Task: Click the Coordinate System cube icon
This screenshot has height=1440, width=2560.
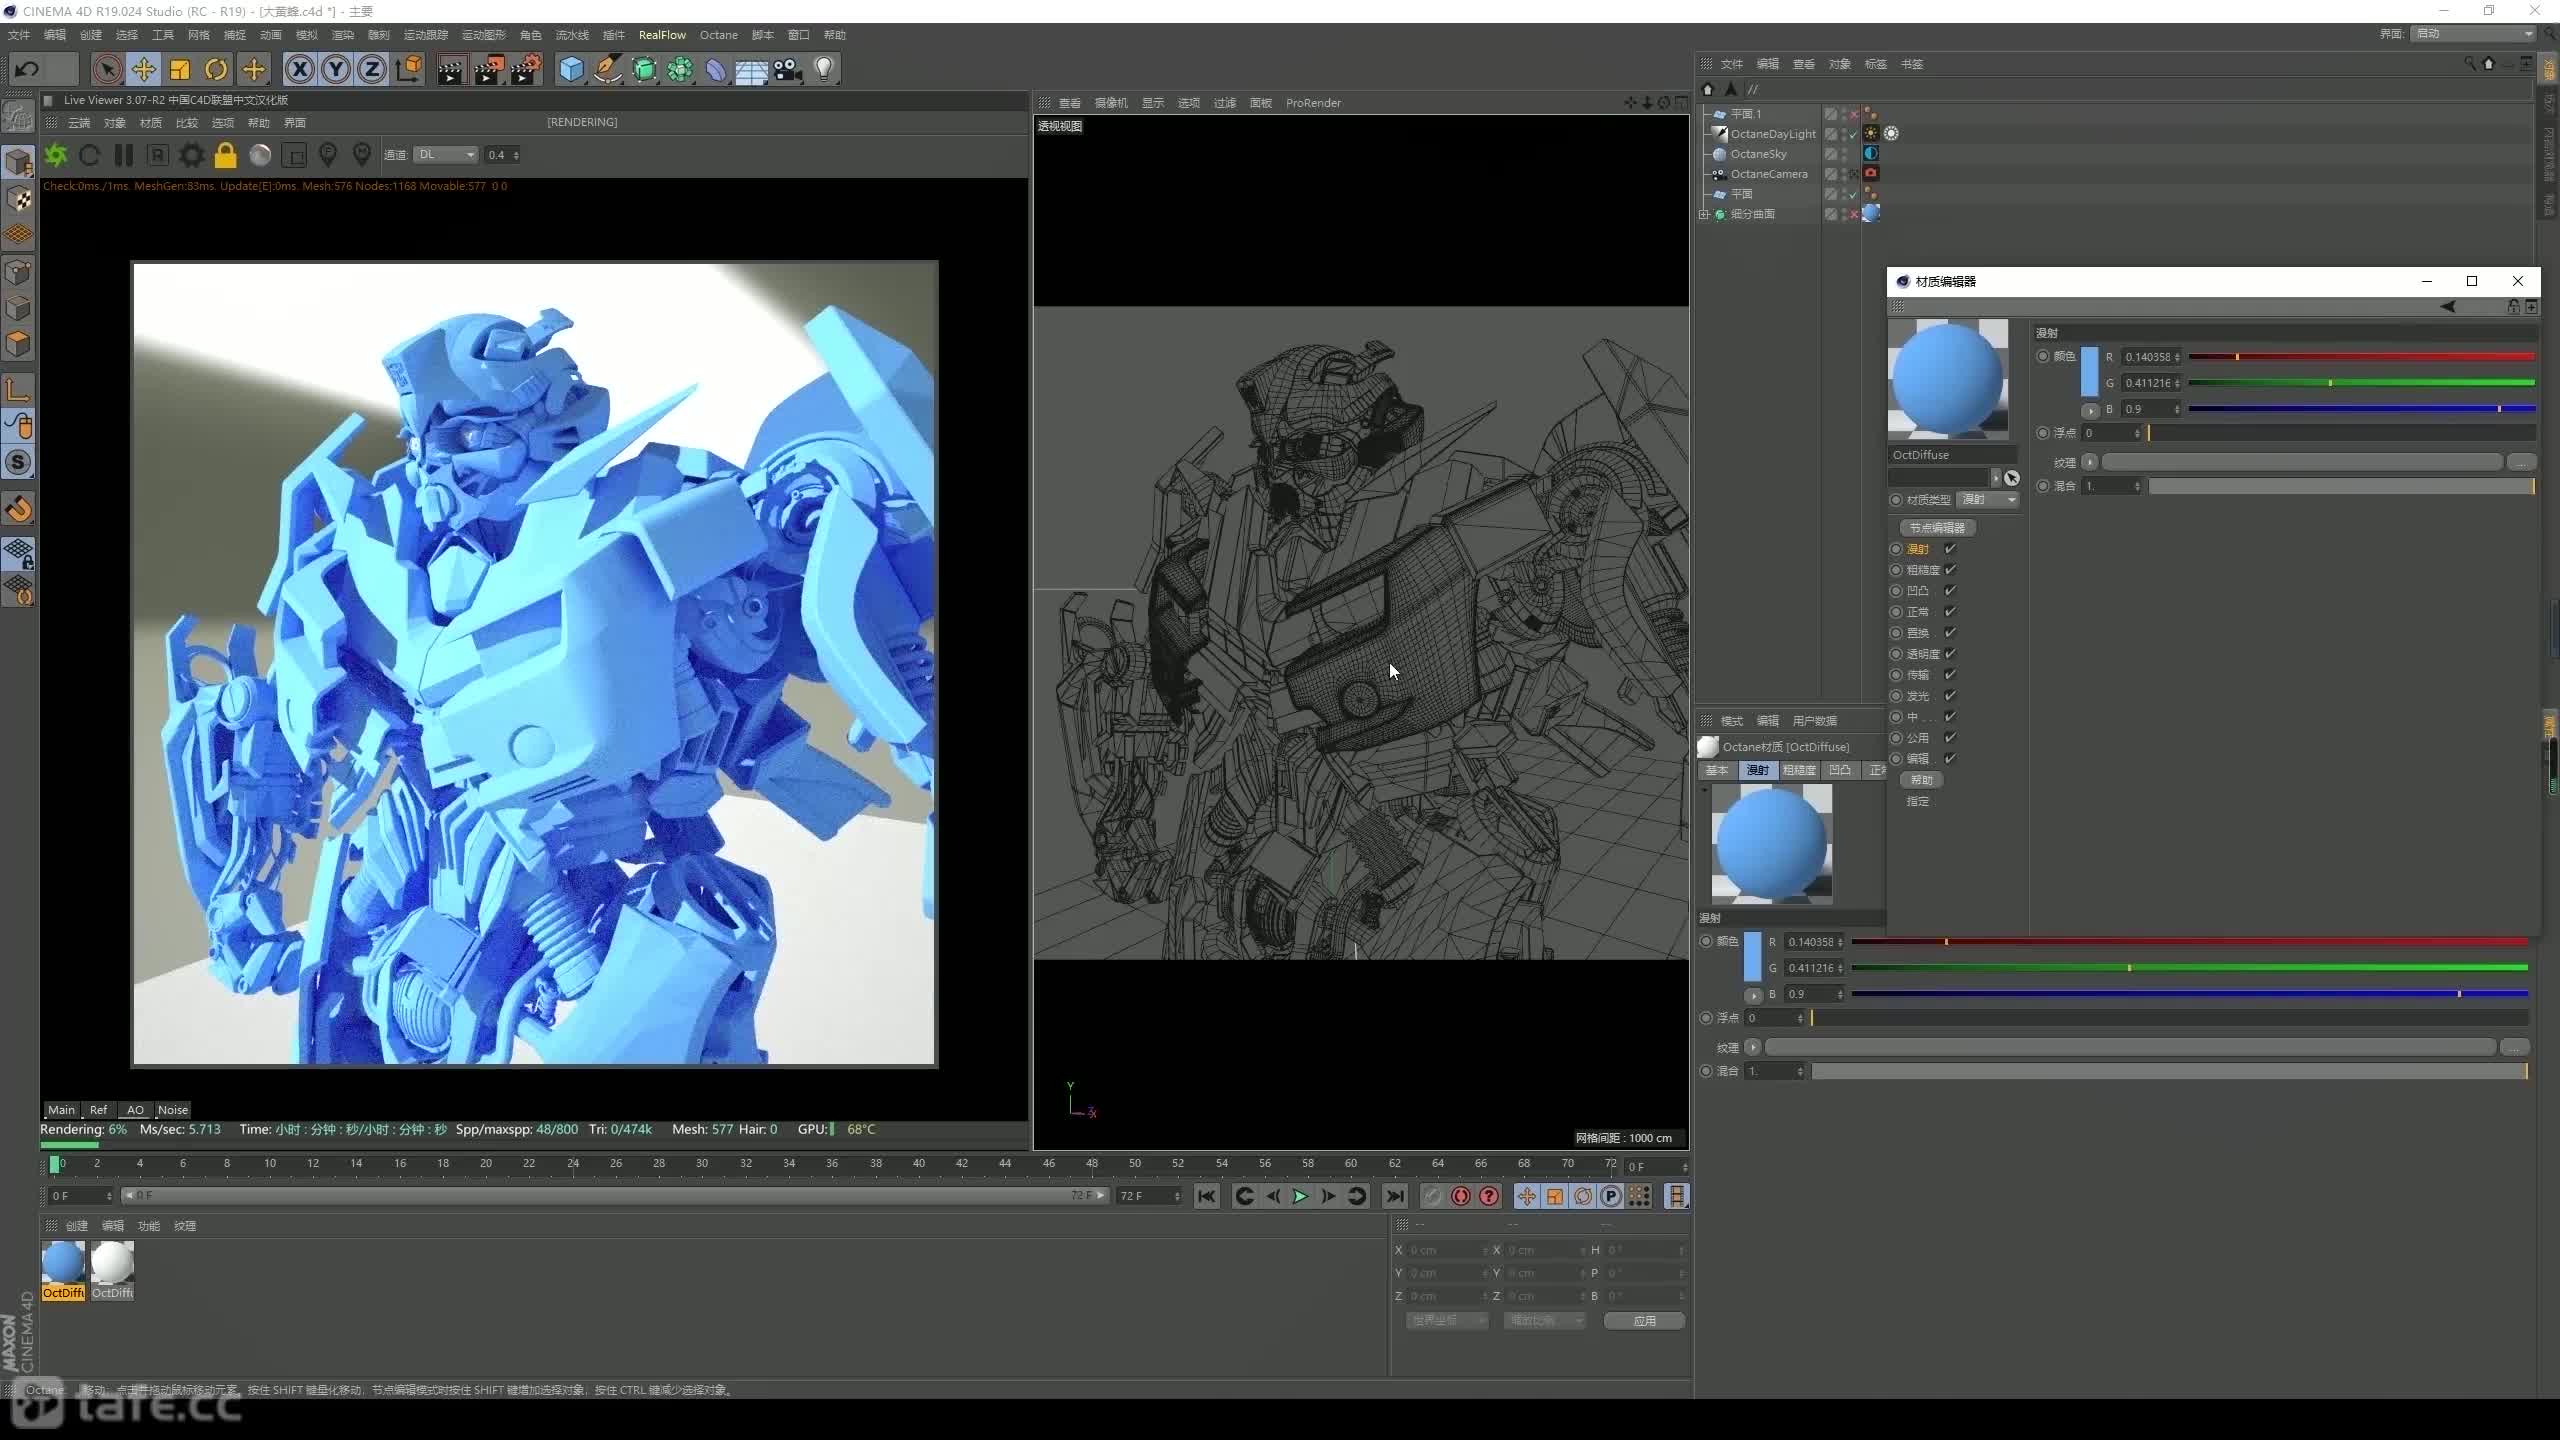Action: coord(409,69)
